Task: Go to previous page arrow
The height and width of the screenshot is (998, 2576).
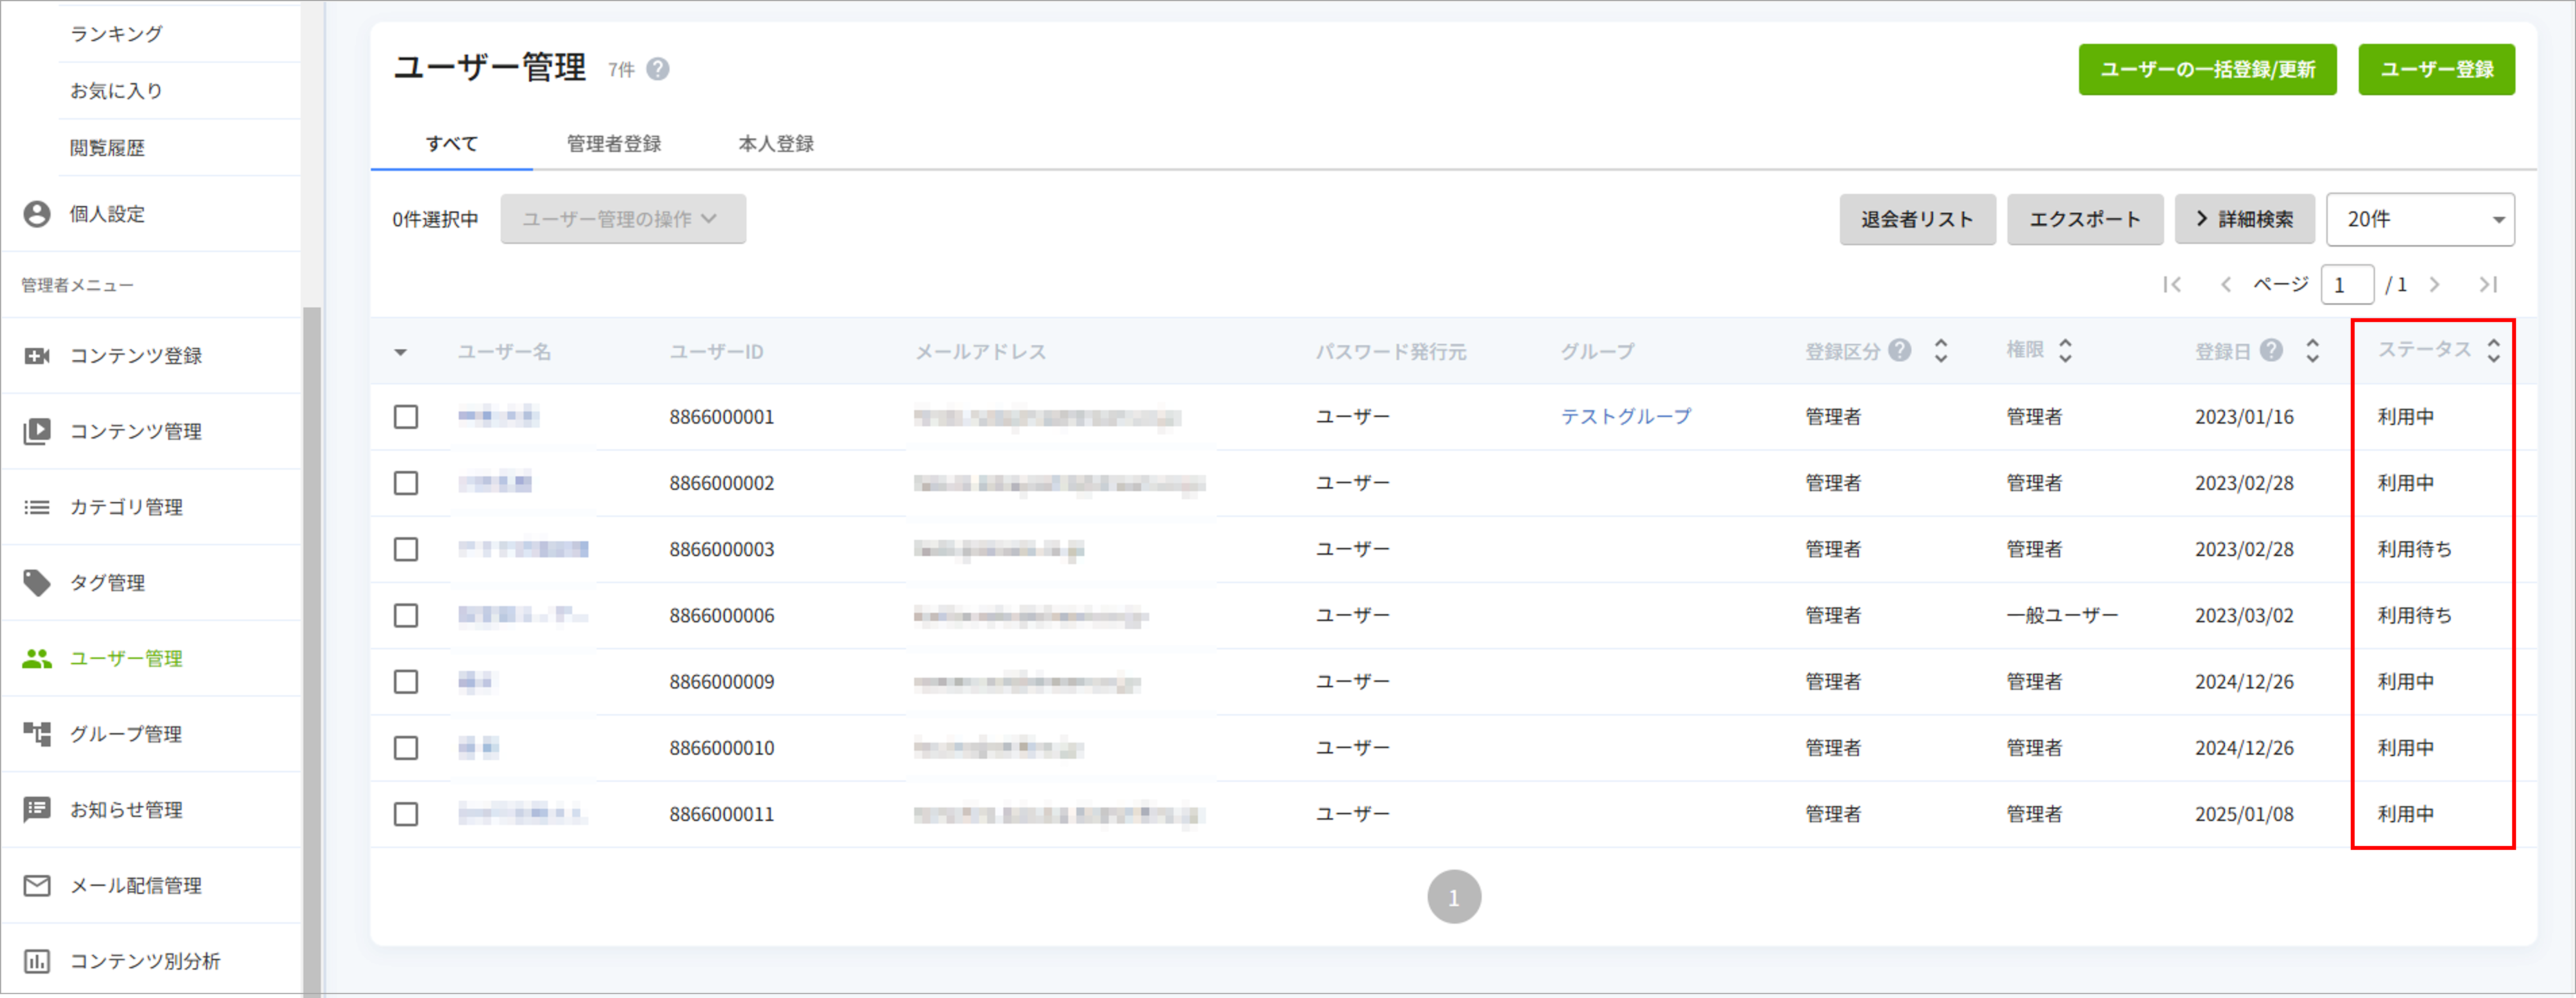Action: (x=2226, y=285)
